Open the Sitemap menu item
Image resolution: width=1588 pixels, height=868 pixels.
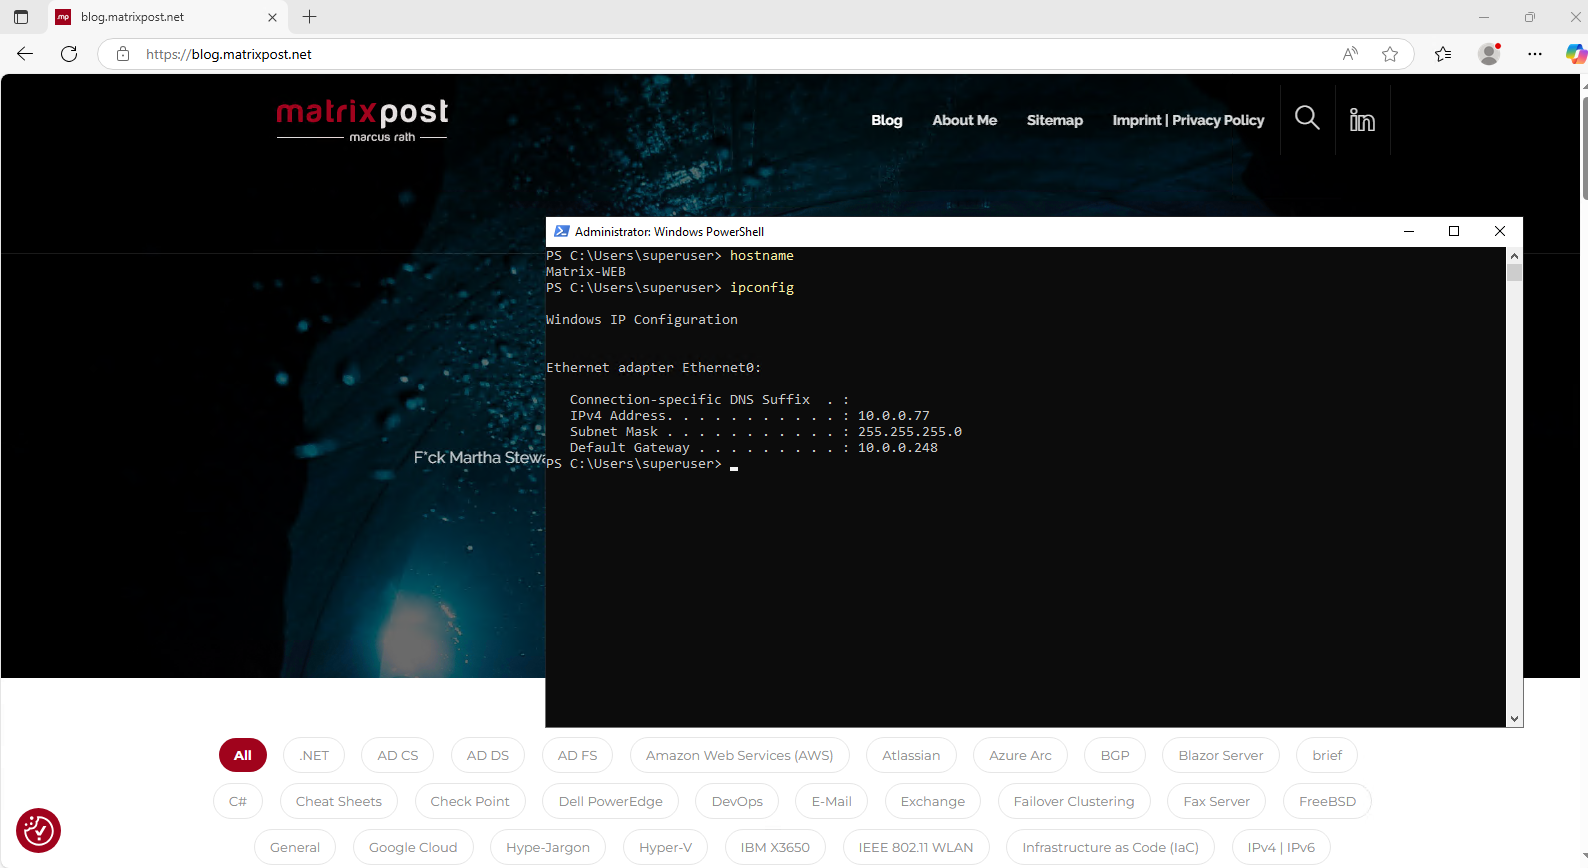pos(1055,120)
